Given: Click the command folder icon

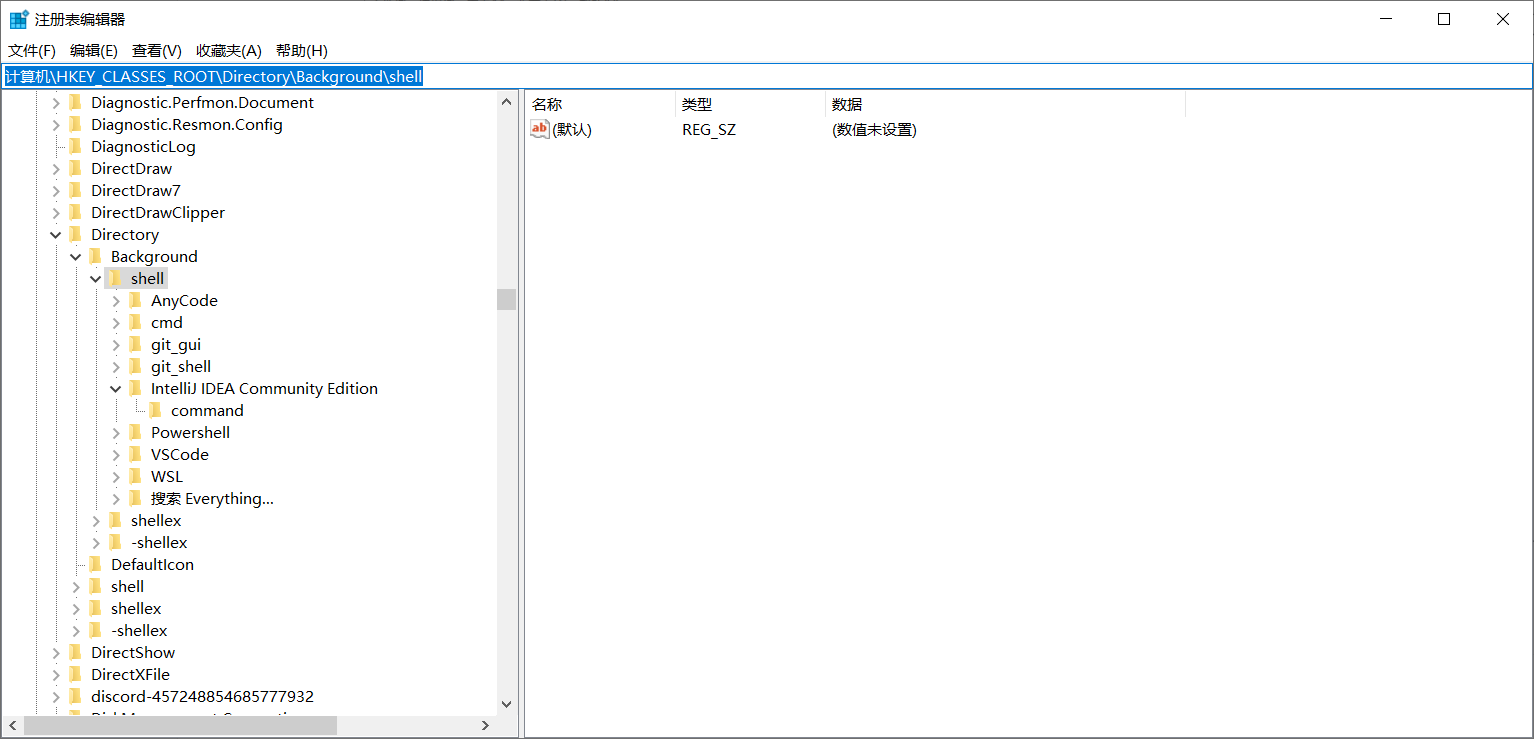Looking at the screenshot, I should click(x=155, y=410).
